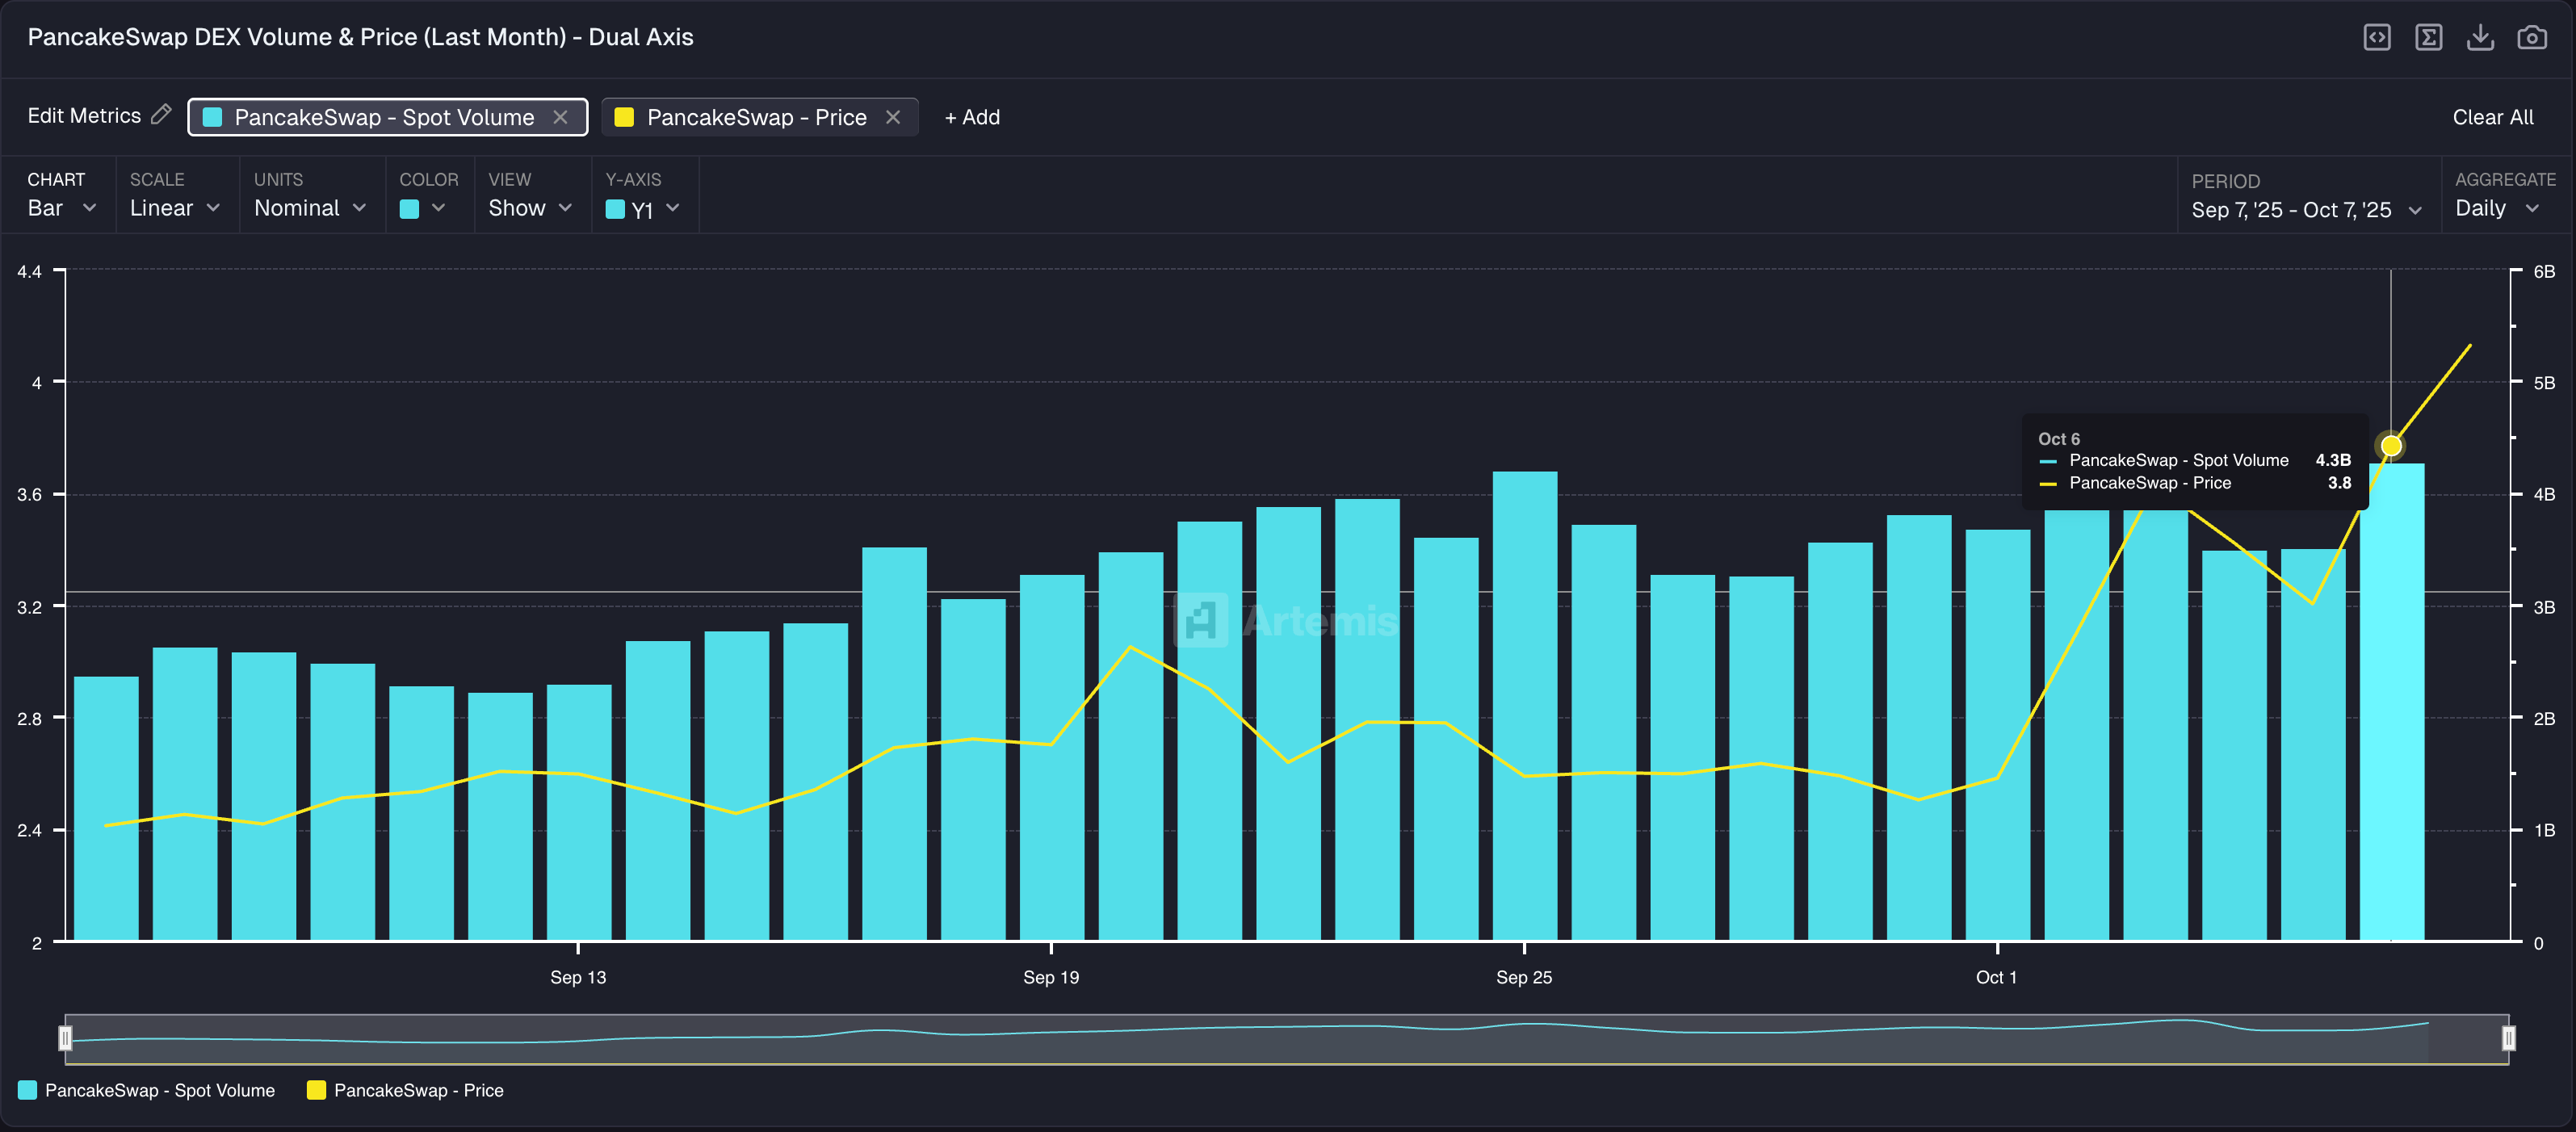Take a chart screenshot with camera icon
This screenshot has width=2576, height=1132.
coord(2531,38)
